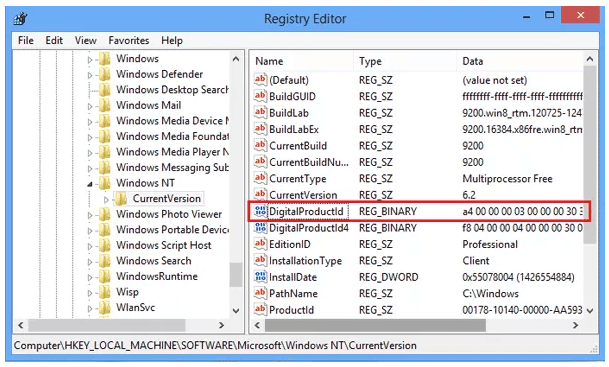Select the DigitalProductId value name
The height and width of the screenshot is (367, 609).
coord(306,211)
